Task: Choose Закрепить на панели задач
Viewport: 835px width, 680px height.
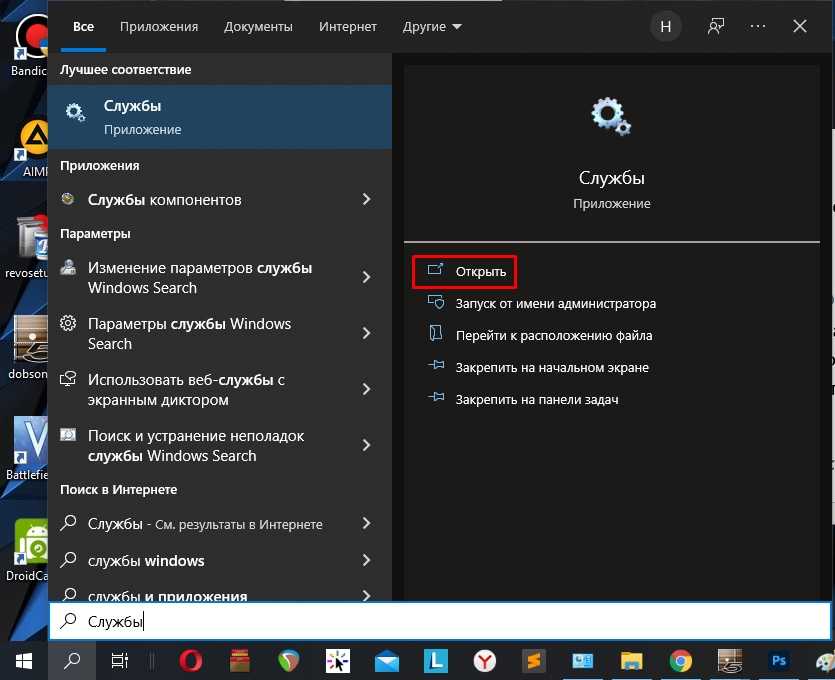Action: coord(536,399)
